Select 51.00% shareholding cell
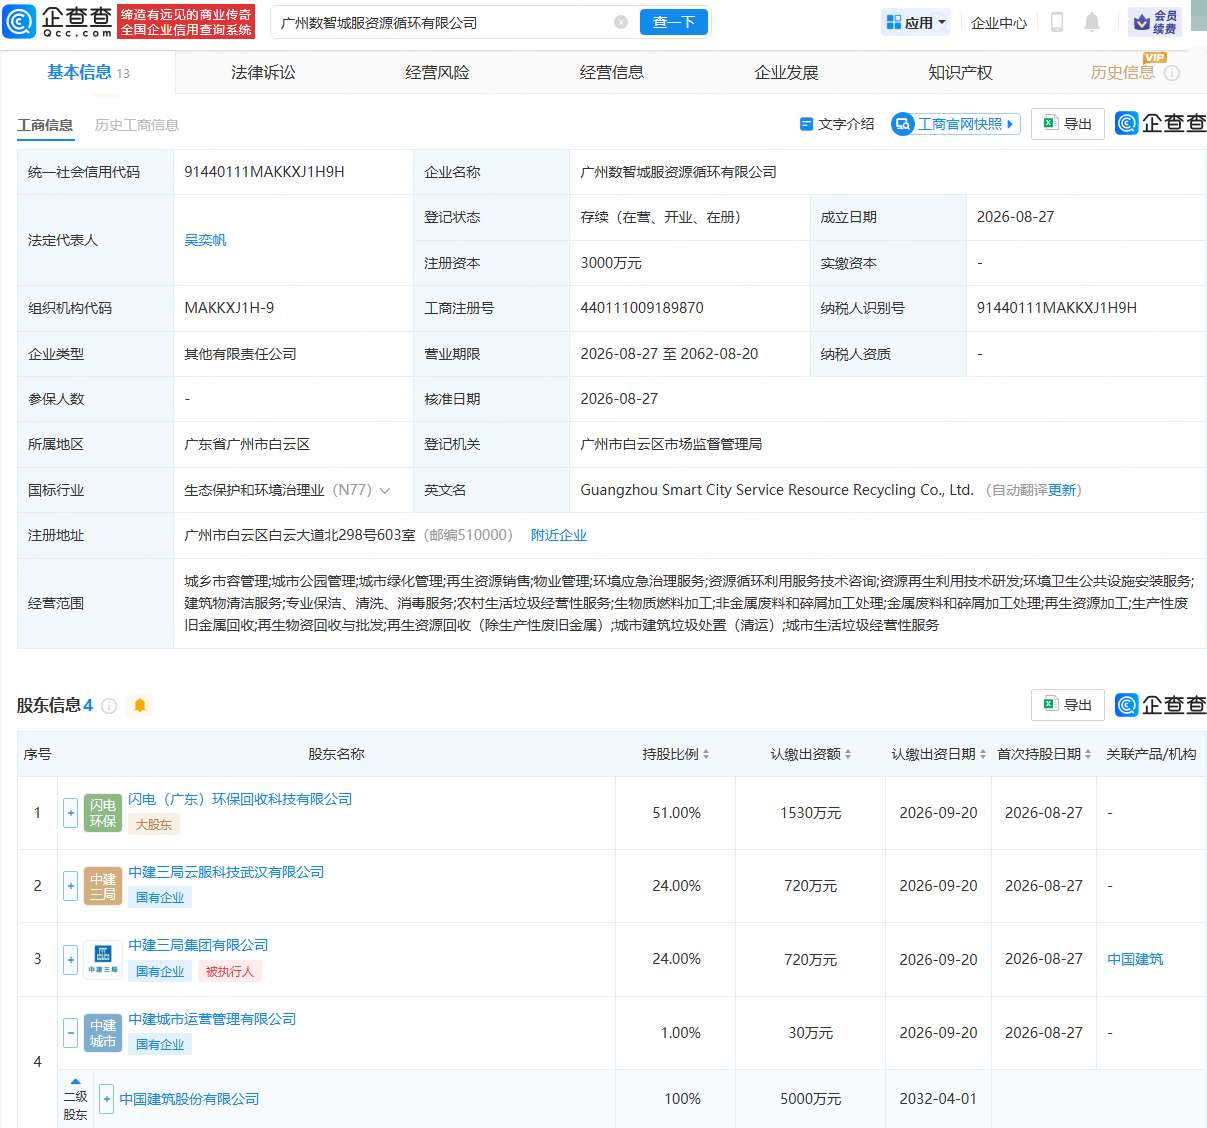This screenshot has width=1207, height=1128. click(677, 813)
